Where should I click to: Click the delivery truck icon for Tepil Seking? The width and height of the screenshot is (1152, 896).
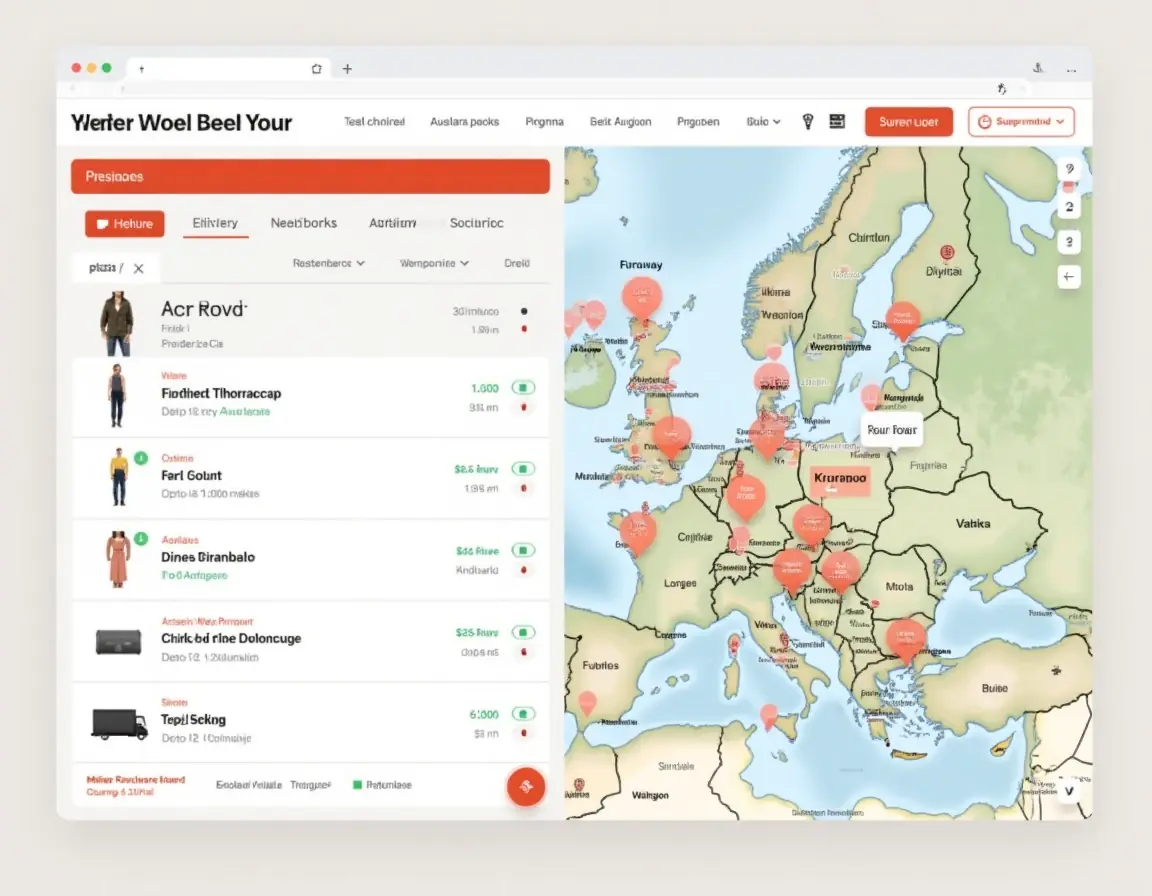[119, 724]
